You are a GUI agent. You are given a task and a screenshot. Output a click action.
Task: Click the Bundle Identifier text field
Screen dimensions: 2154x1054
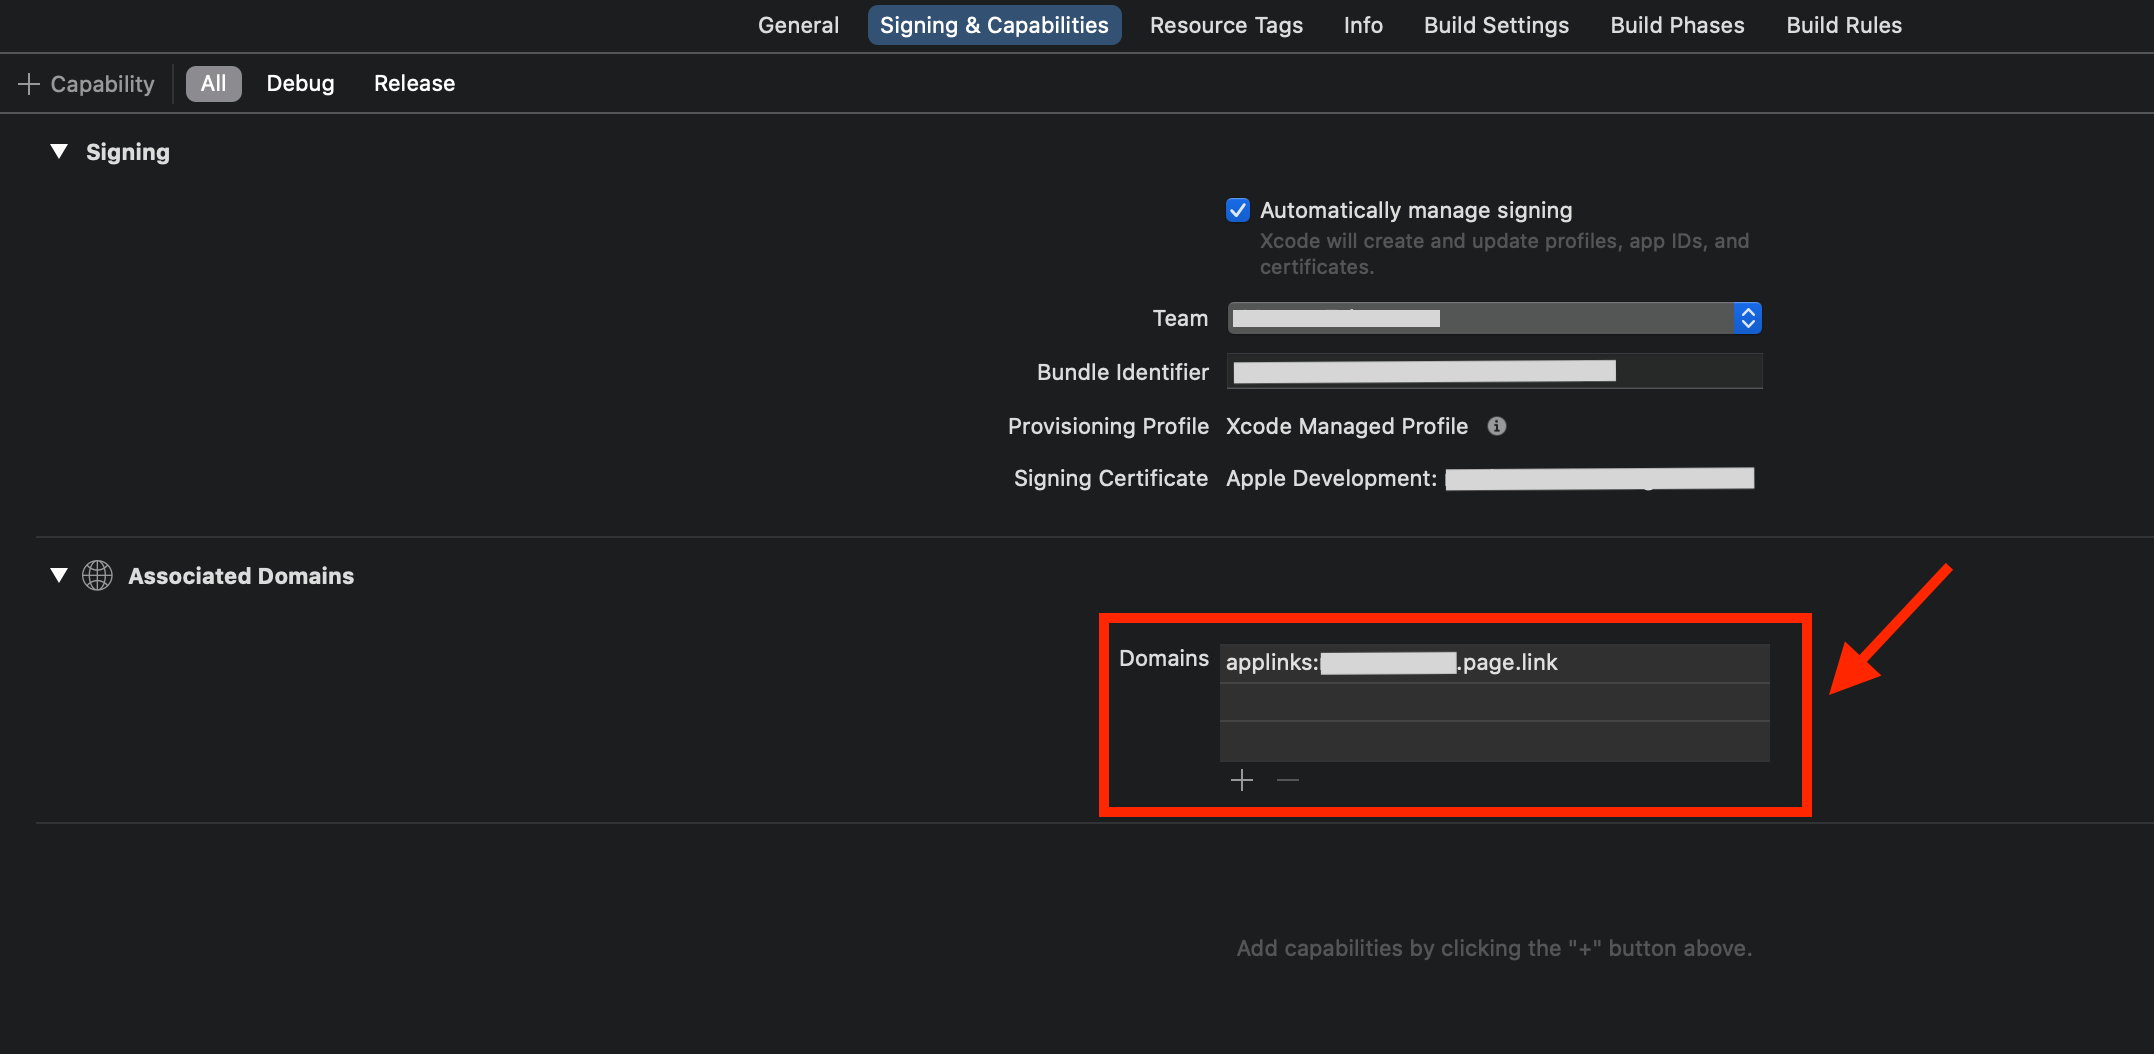click(1494, 372)
